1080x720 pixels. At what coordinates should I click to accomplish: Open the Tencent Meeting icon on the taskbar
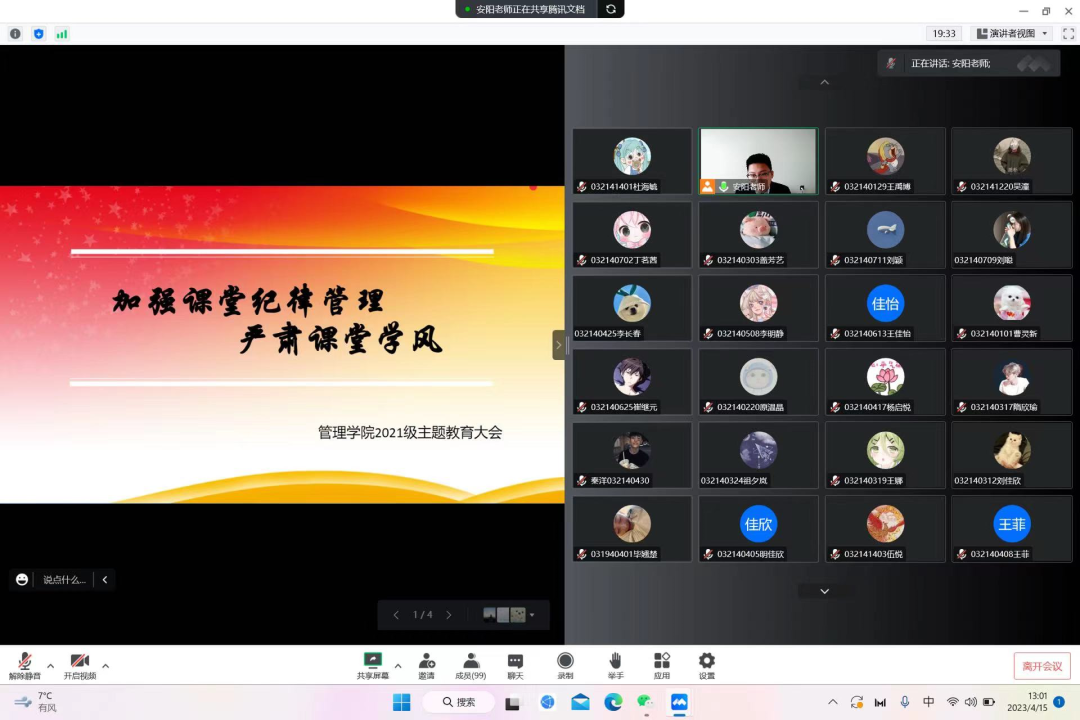pos(679,702)
